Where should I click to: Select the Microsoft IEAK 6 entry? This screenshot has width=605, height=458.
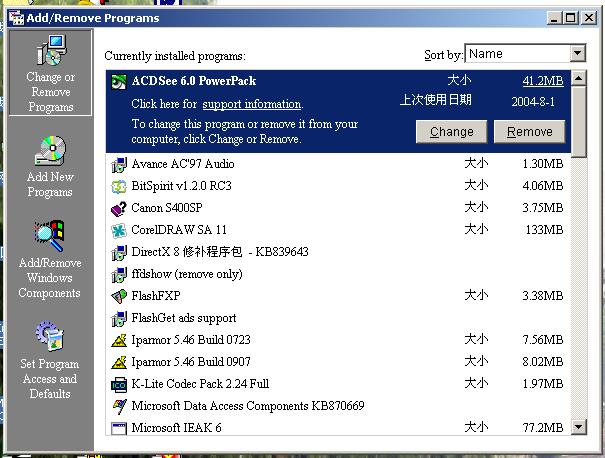click(338, 427)
